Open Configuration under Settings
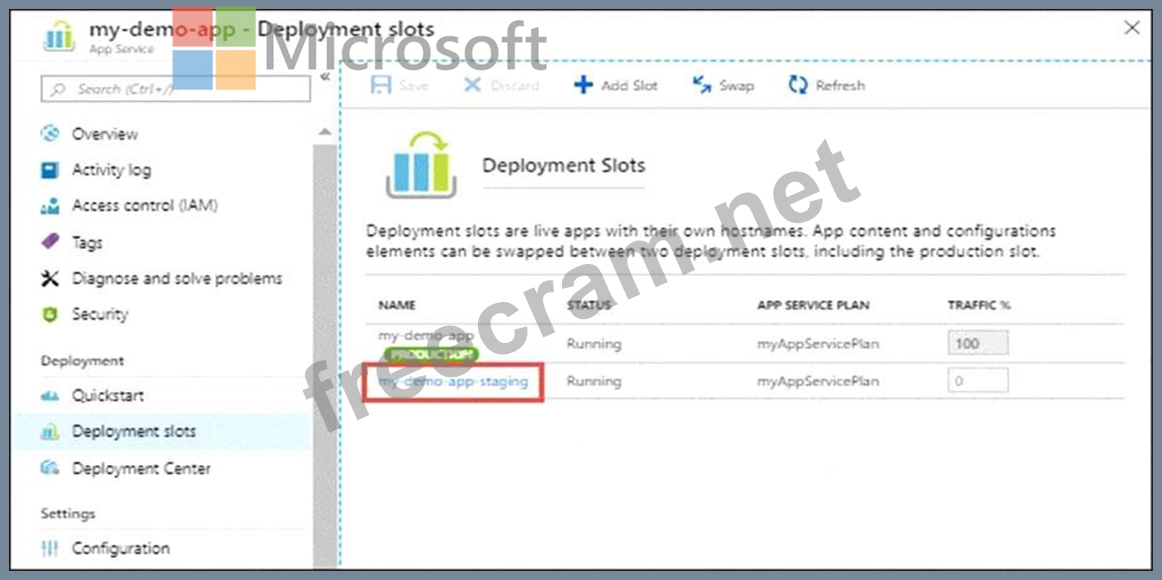The width and height of the screenshot is (1162, 580). [120, 548]
